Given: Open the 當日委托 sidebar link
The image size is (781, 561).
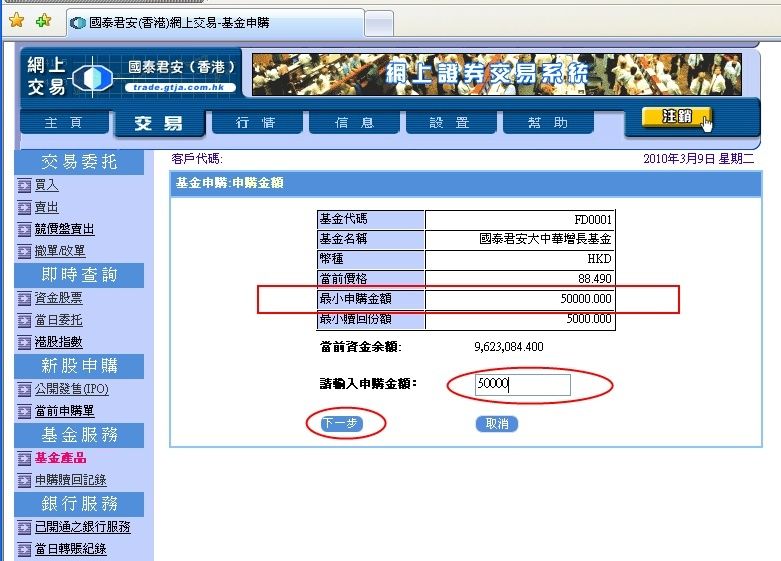Looking at the screenshot, I should 58,320.
